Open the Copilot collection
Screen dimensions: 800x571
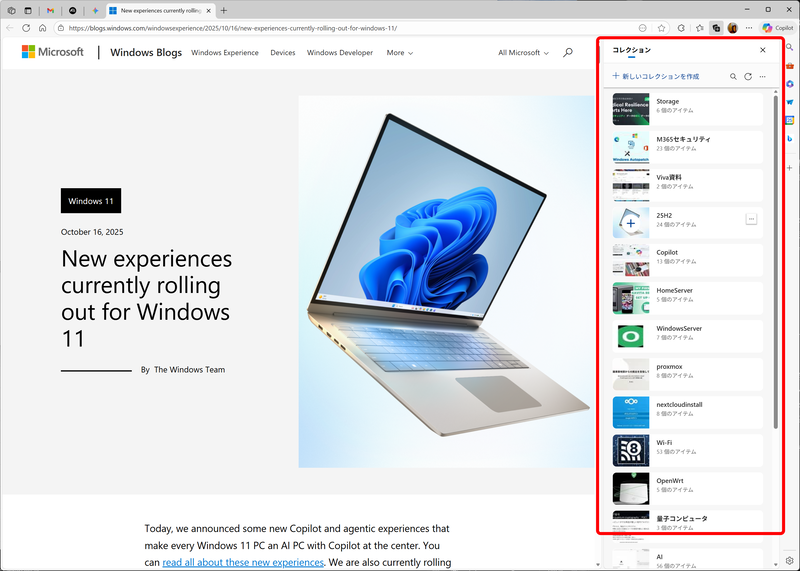[687, 260]
